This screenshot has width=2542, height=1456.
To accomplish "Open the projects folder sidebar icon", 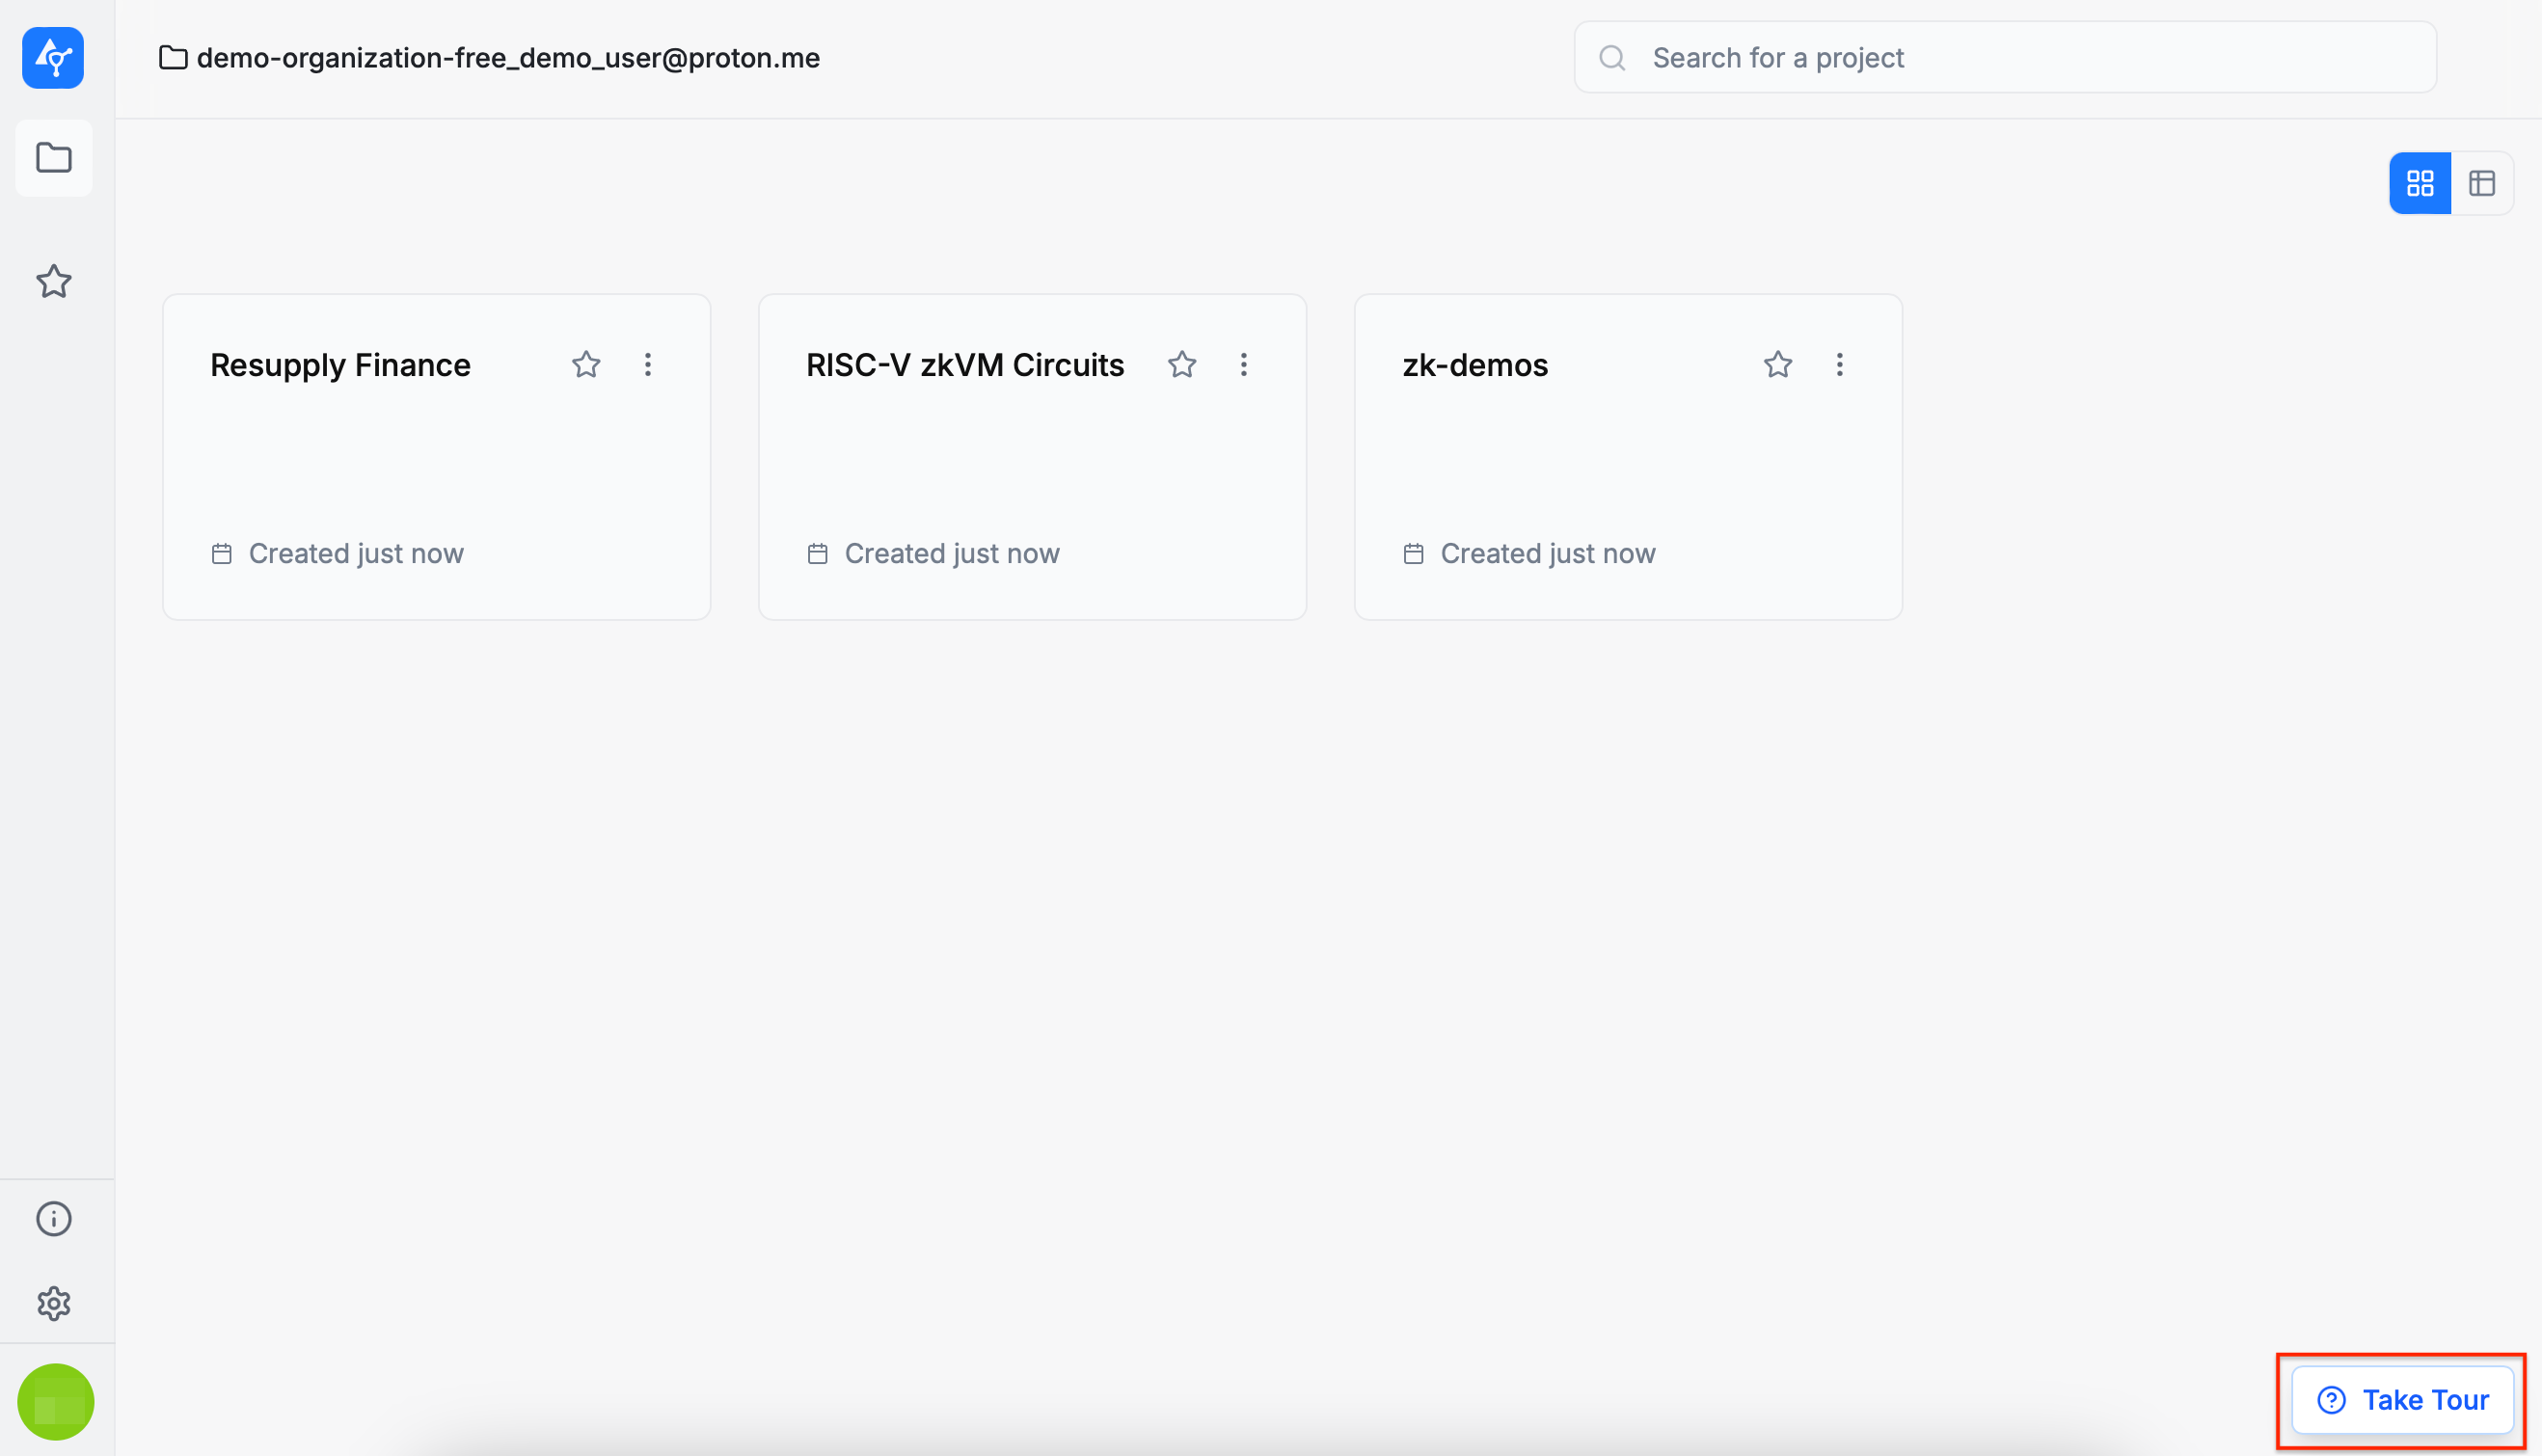I will 54,158.
